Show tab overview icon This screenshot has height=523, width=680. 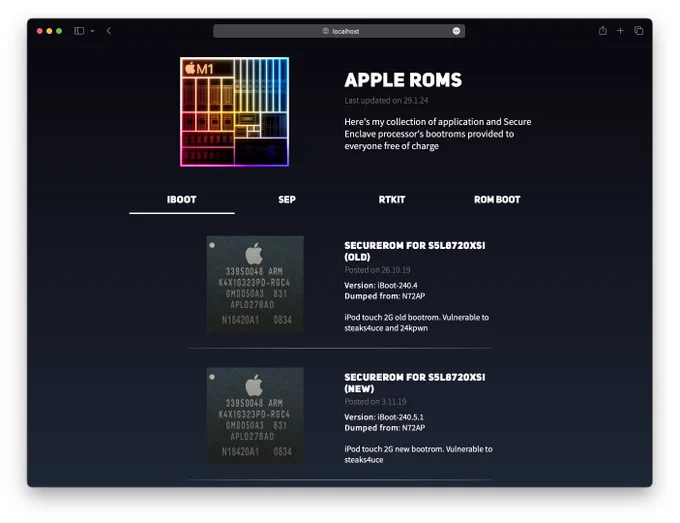click(638, 31)
